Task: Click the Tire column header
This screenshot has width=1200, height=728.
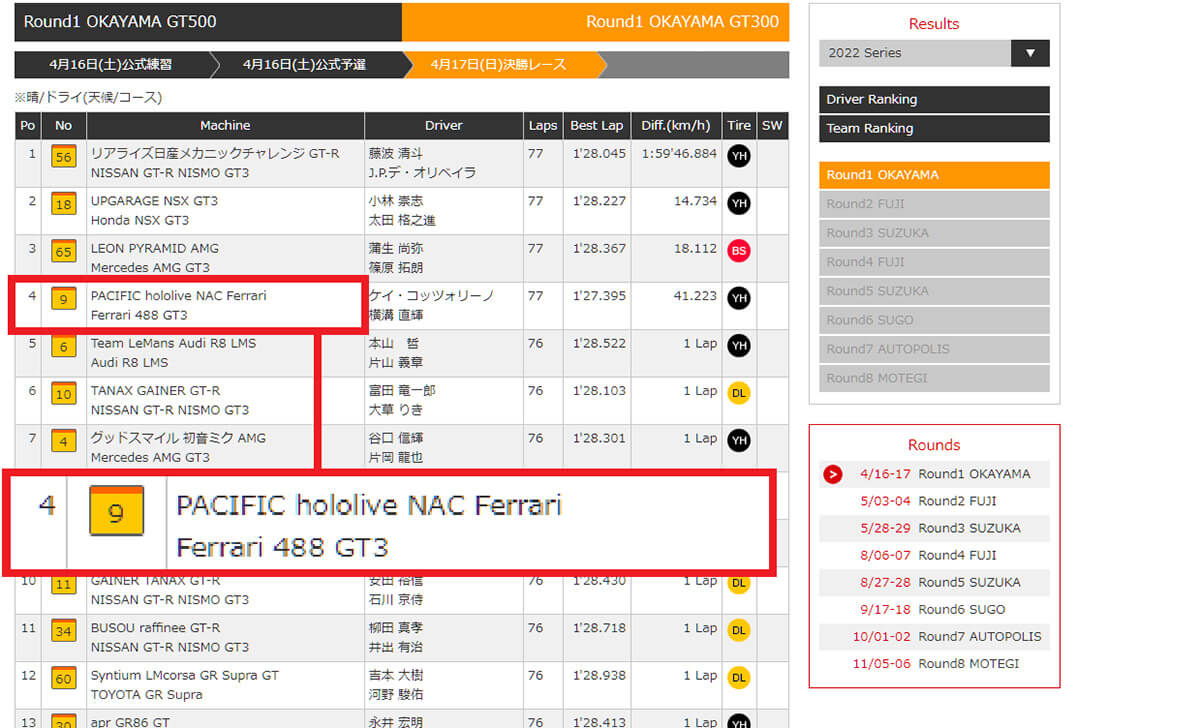Action: coord(739,126)
